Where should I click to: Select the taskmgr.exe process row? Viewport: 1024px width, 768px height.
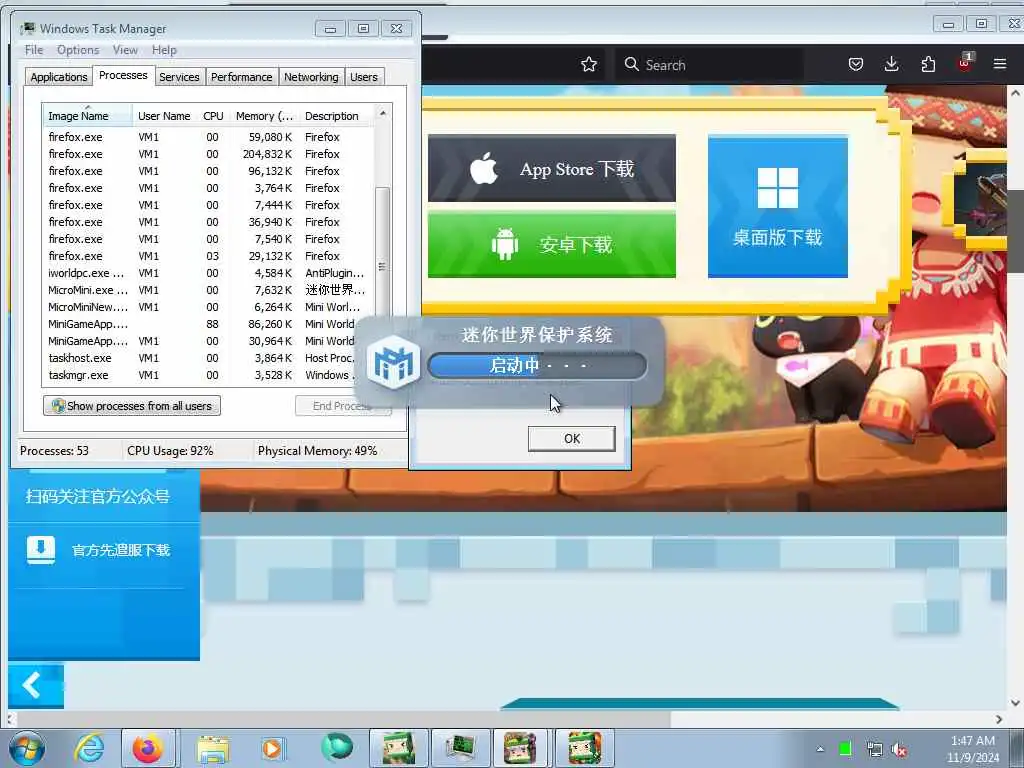pos(209,375)
